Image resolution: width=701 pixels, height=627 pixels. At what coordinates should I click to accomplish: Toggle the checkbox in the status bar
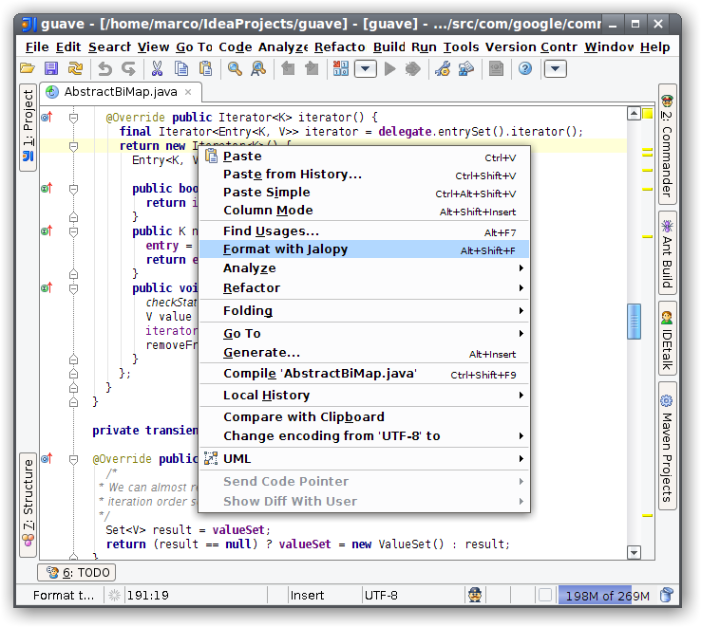tap(545, 595)
